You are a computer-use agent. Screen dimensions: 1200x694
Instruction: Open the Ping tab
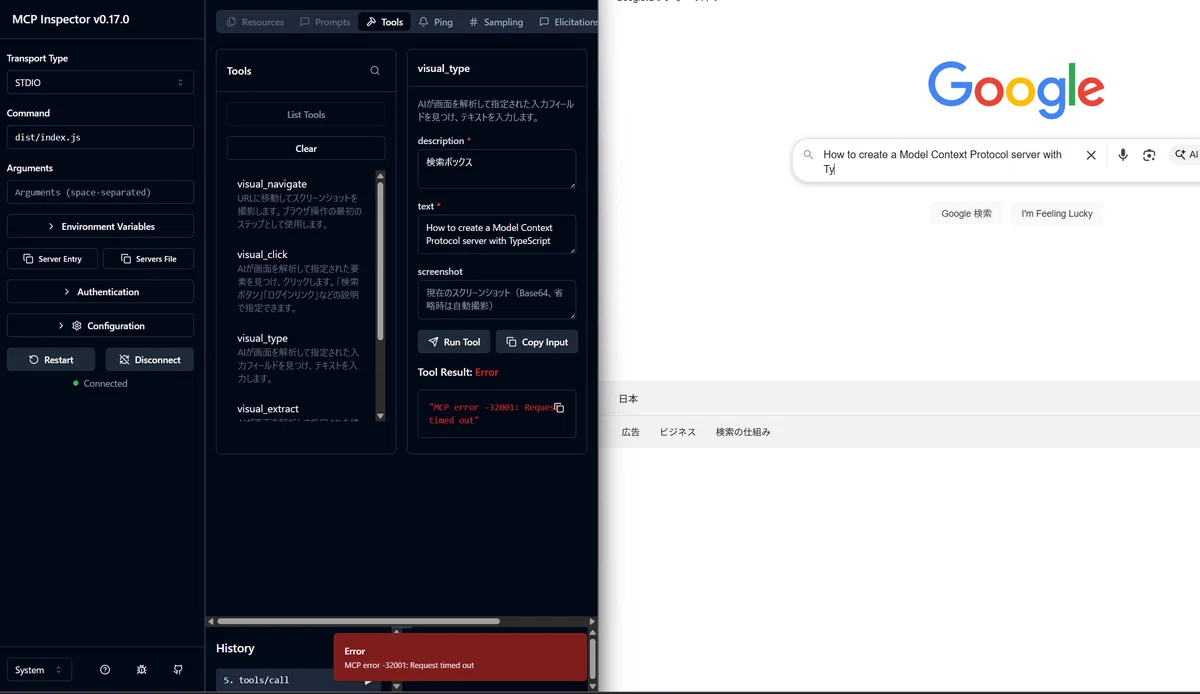click(436, 22)
